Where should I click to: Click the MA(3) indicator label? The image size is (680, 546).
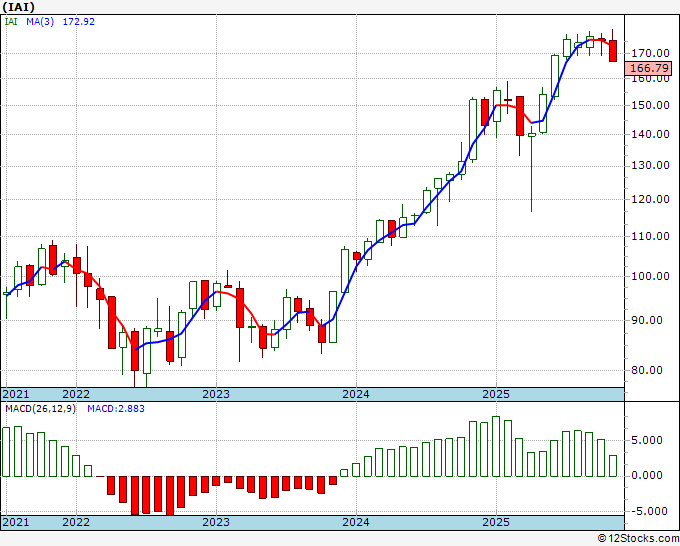40,22
